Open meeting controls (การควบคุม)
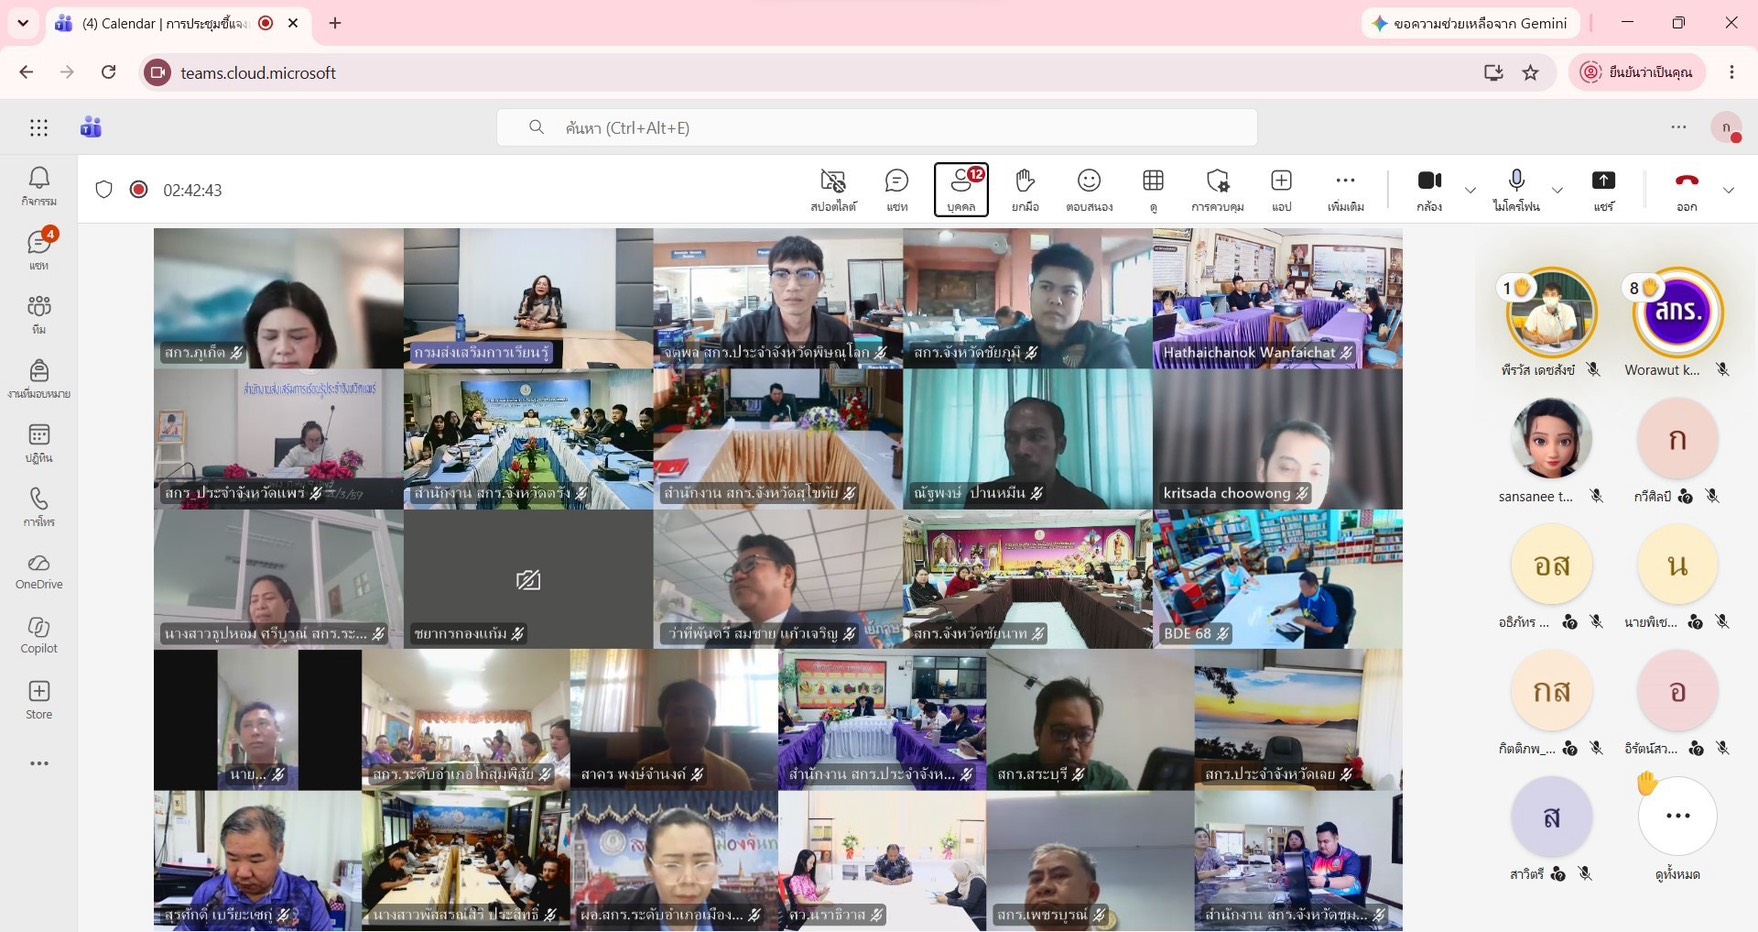Image resolution: width=1758 pixels, height=932 pixels. [1217, 190]
